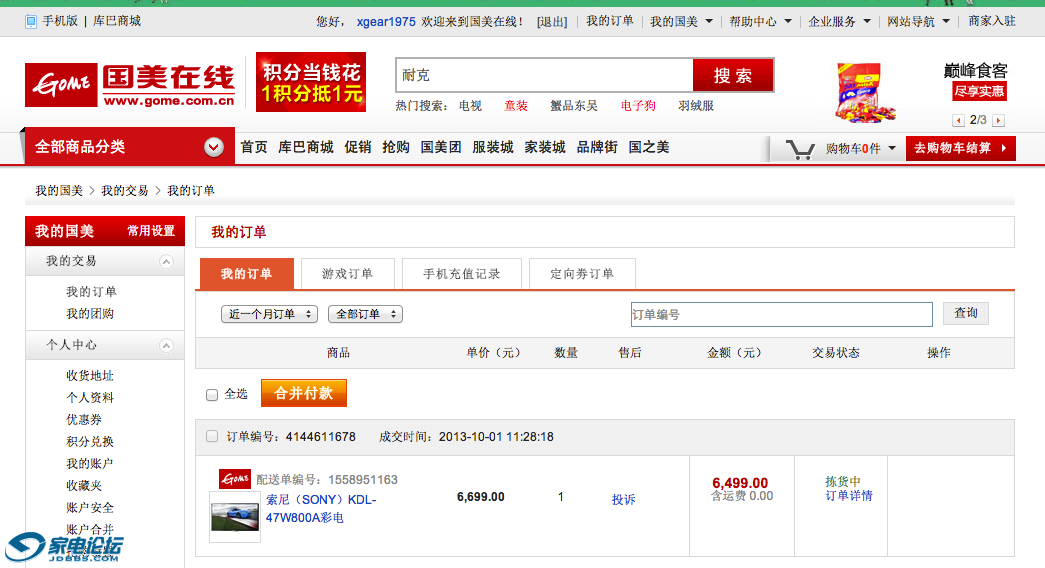Focus the 订单编号 order number field
This screenshot has height=568, width=1045.
[781, 314]
